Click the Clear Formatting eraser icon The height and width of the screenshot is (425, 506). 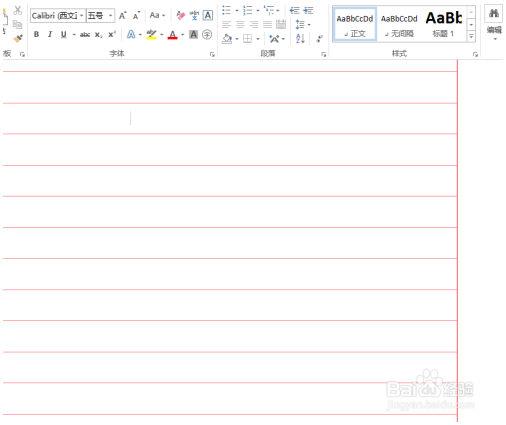tap(180, 15)
